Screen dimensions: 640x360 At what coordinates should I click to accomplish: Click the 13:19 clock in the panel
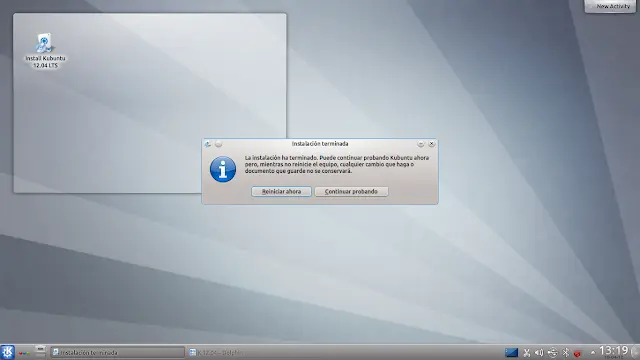coord(613,352)
